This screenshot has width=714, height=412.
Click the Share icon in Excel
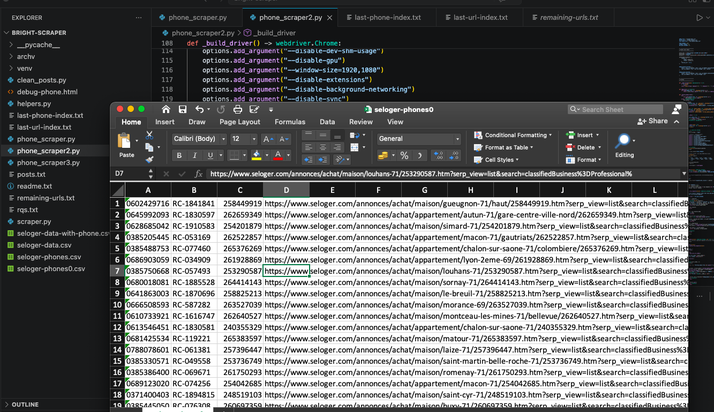(655, 121)
